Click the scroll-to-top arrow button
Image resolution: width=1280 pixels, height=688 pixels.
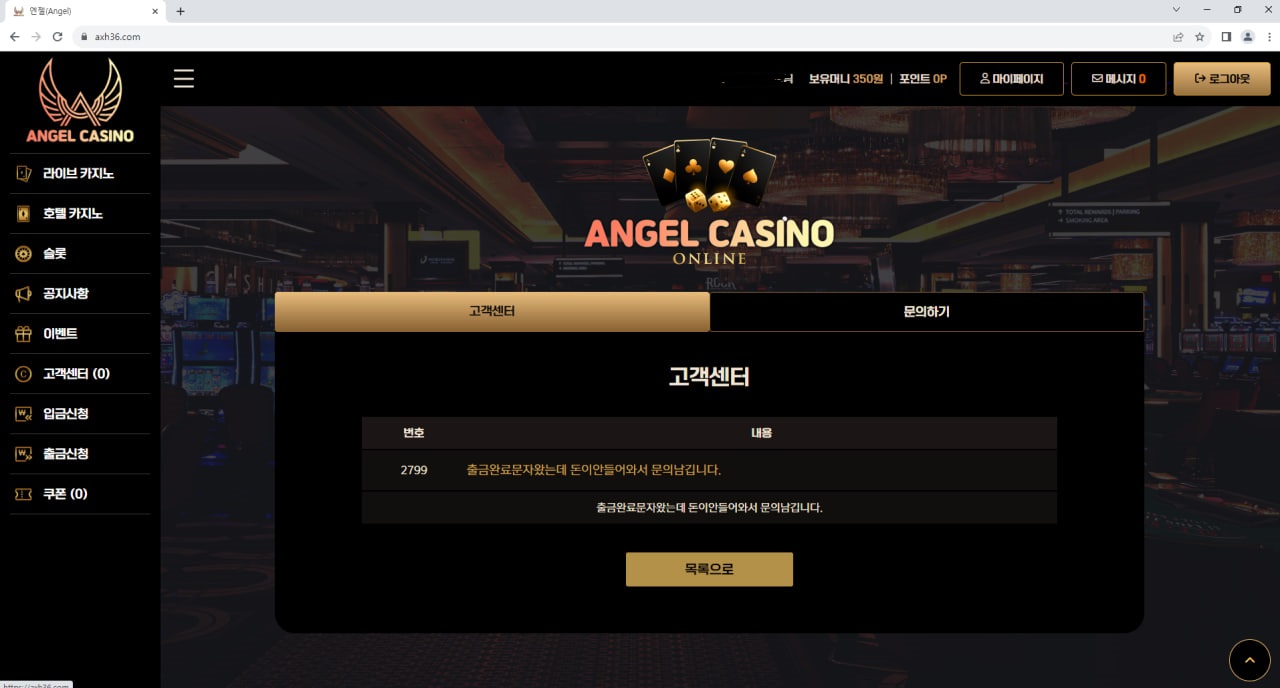click(x=1249, y=660)
